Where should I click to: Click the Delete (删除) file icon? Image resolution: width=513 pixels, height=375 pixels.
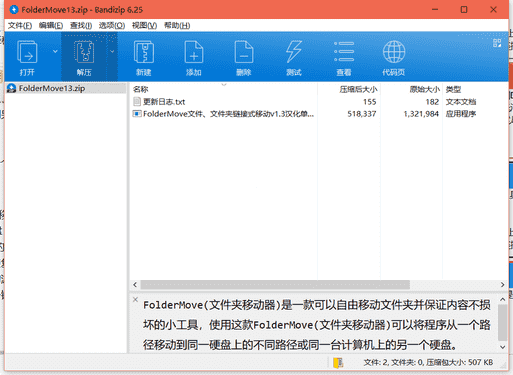244,52
